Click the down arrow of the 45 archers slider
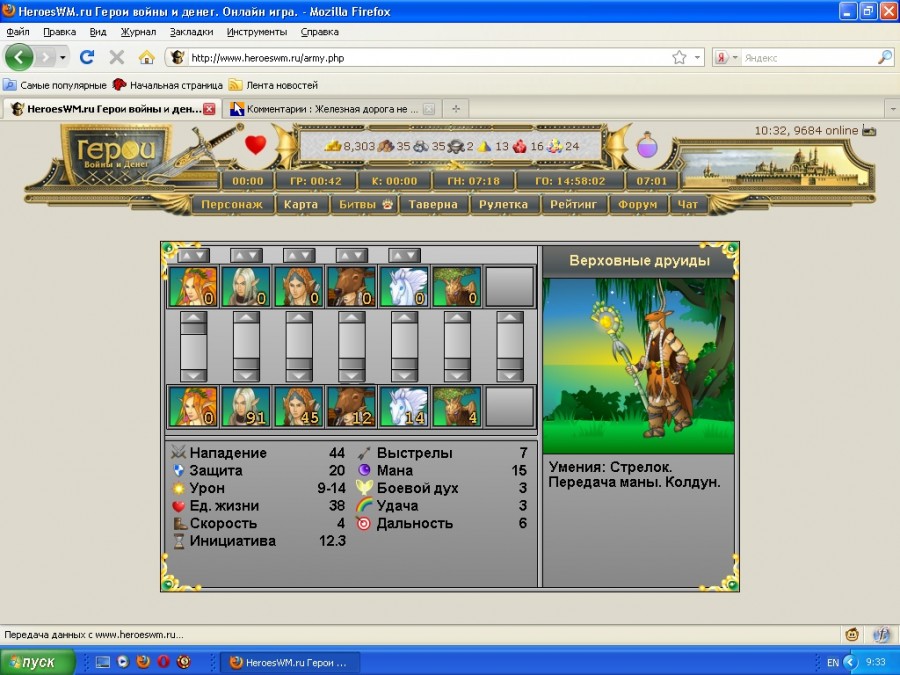This screenshot has height=675, width=900. click(x=299, y=375)
